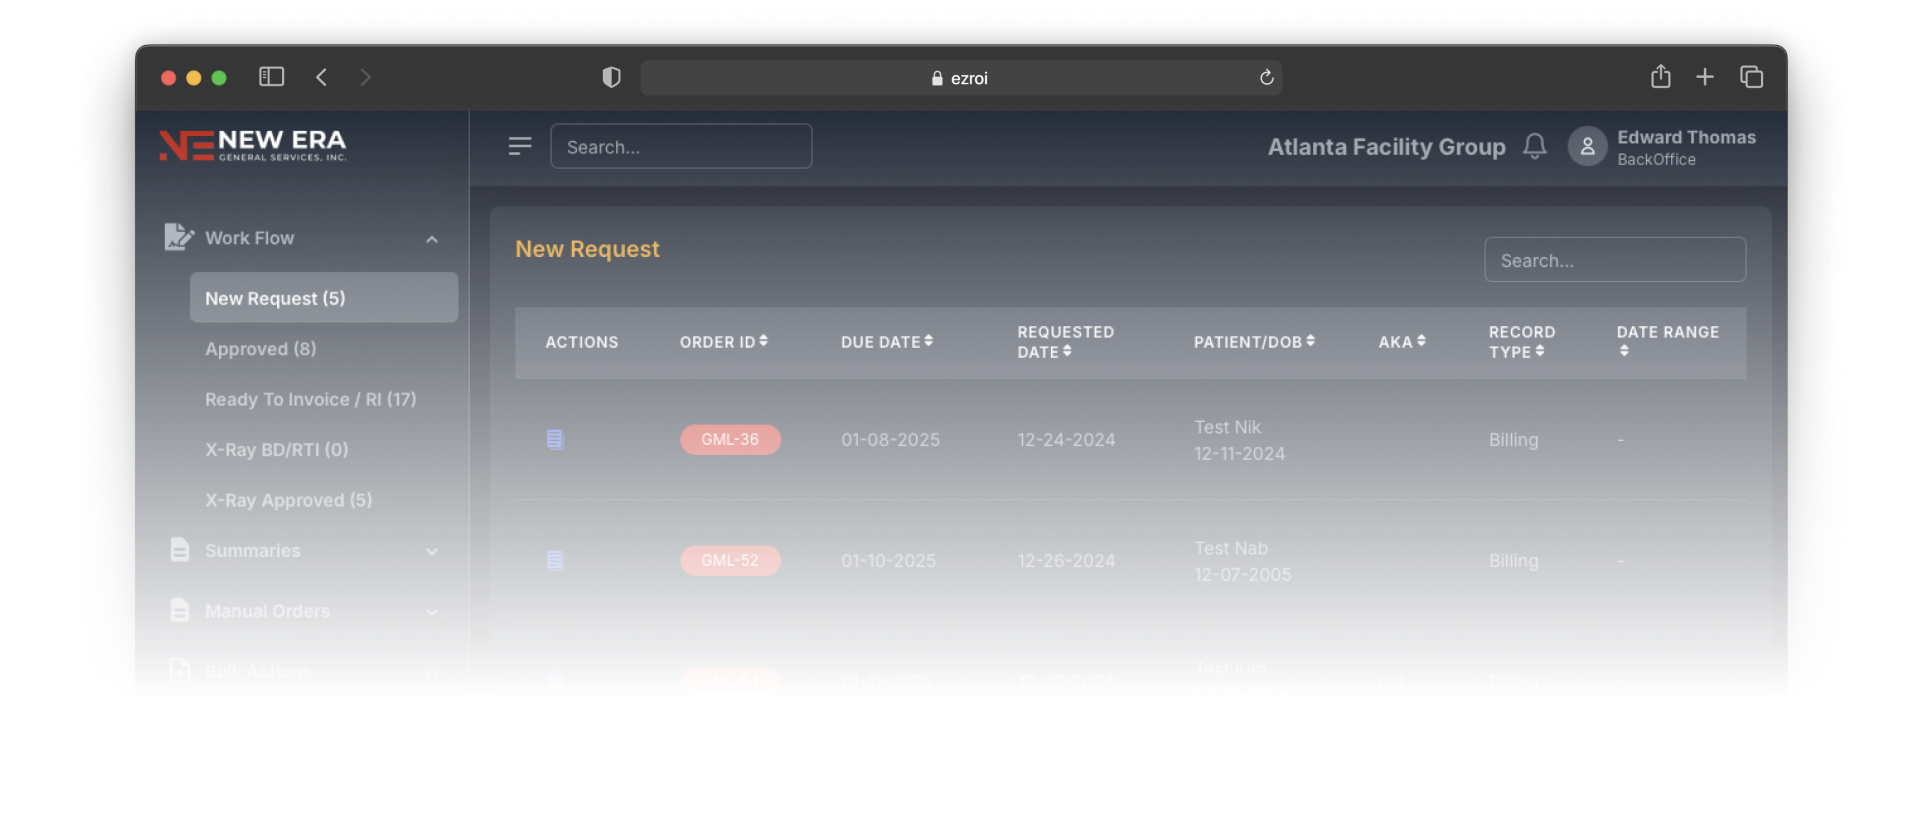This screenshot has width=1920, height=818.
Task: Sort table by Order ID column
Action: pos(724,342)
